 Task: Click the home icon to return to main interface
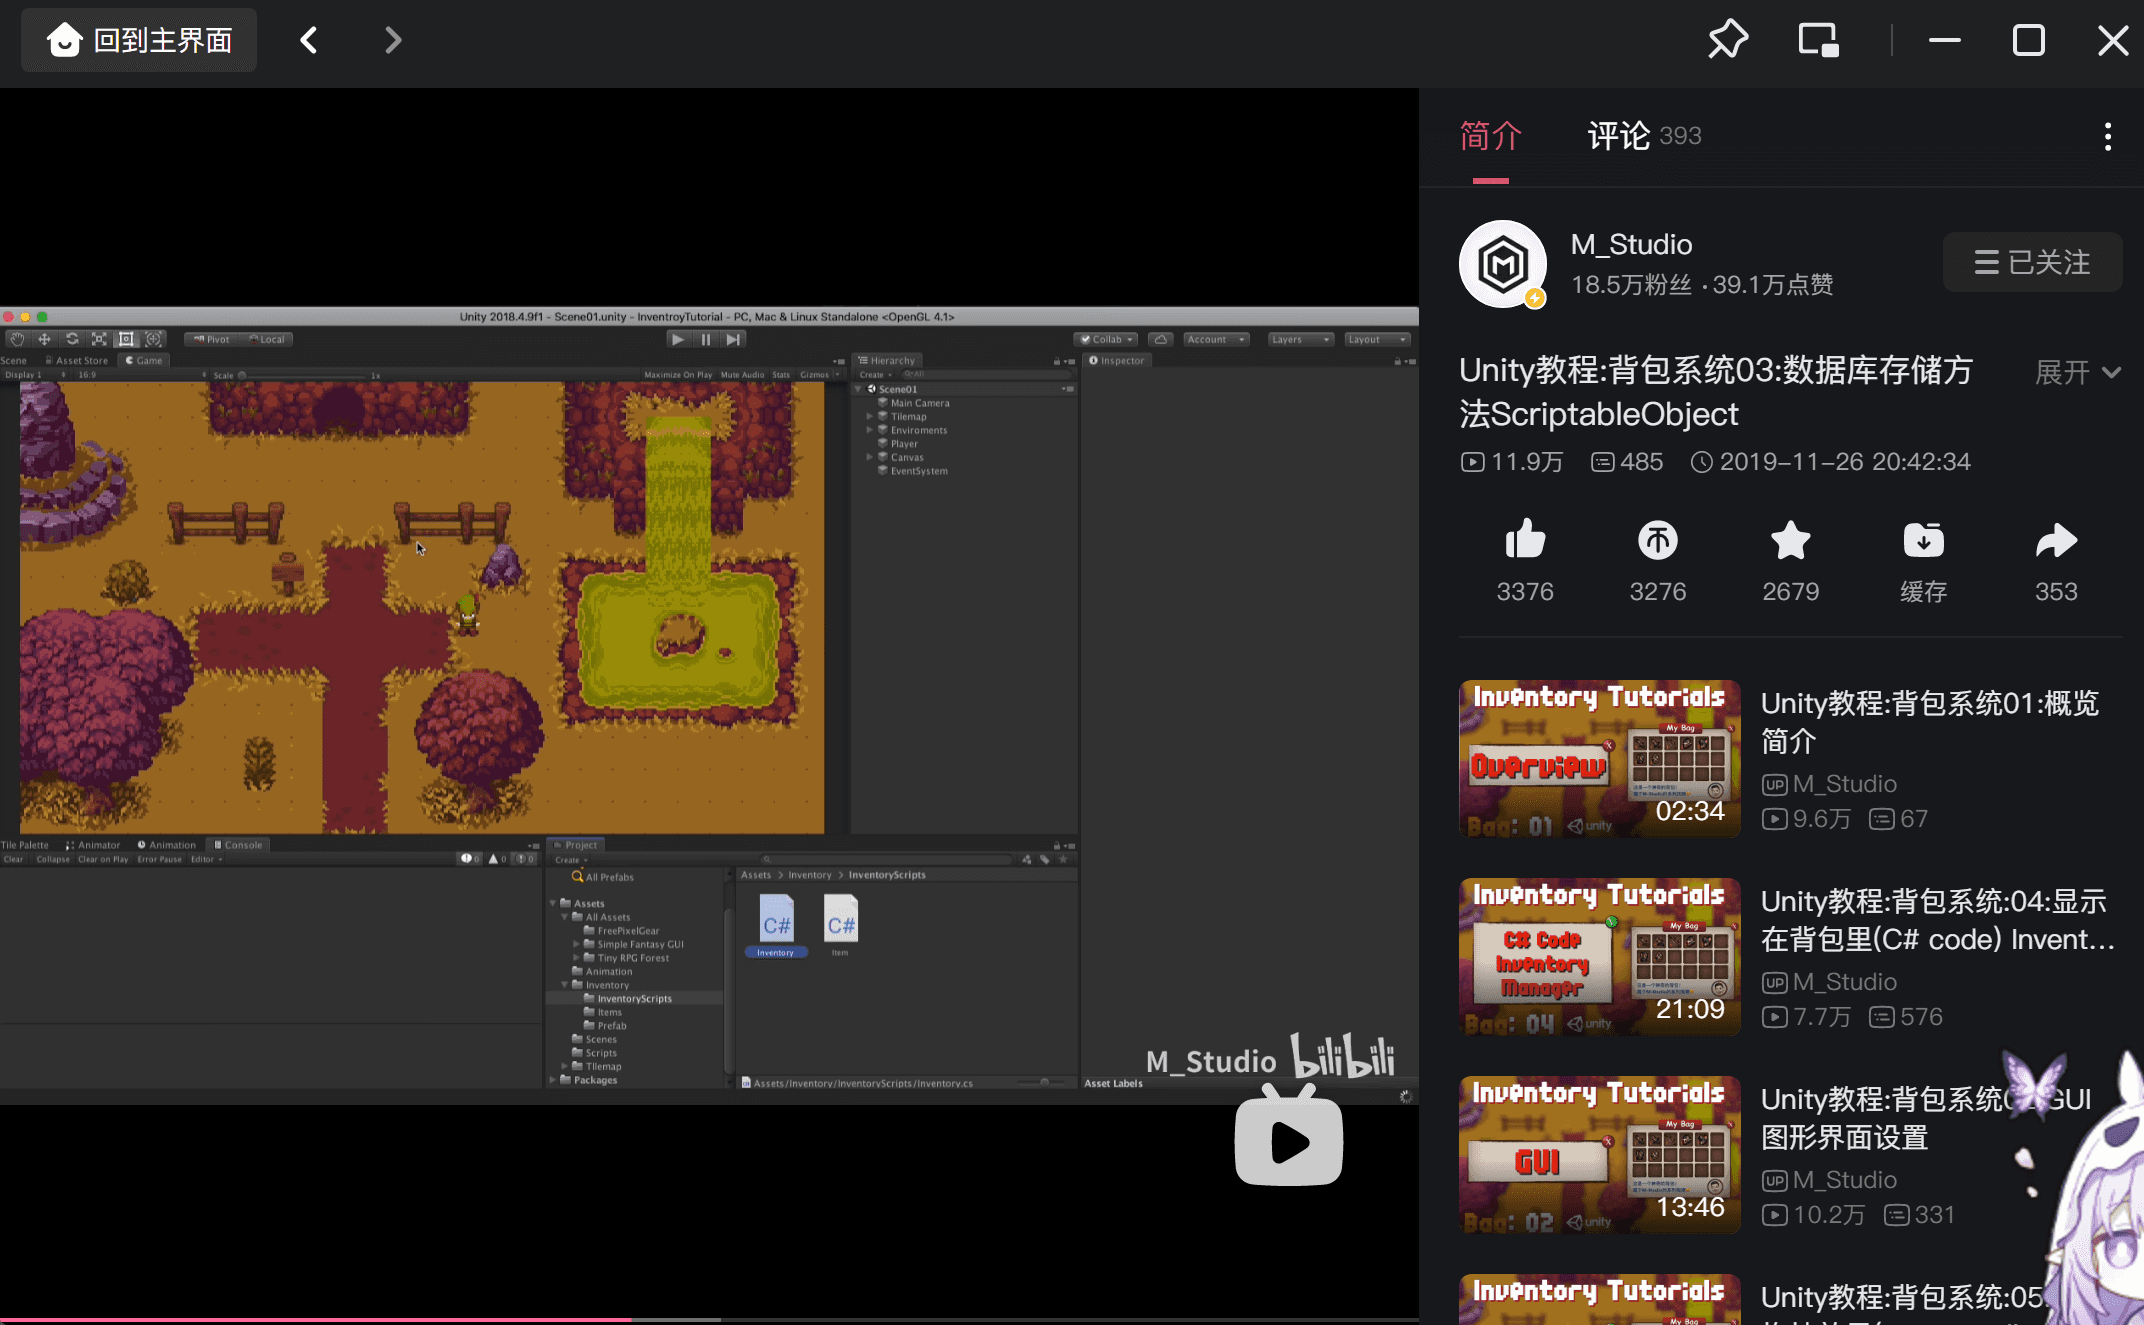[65, 40]
